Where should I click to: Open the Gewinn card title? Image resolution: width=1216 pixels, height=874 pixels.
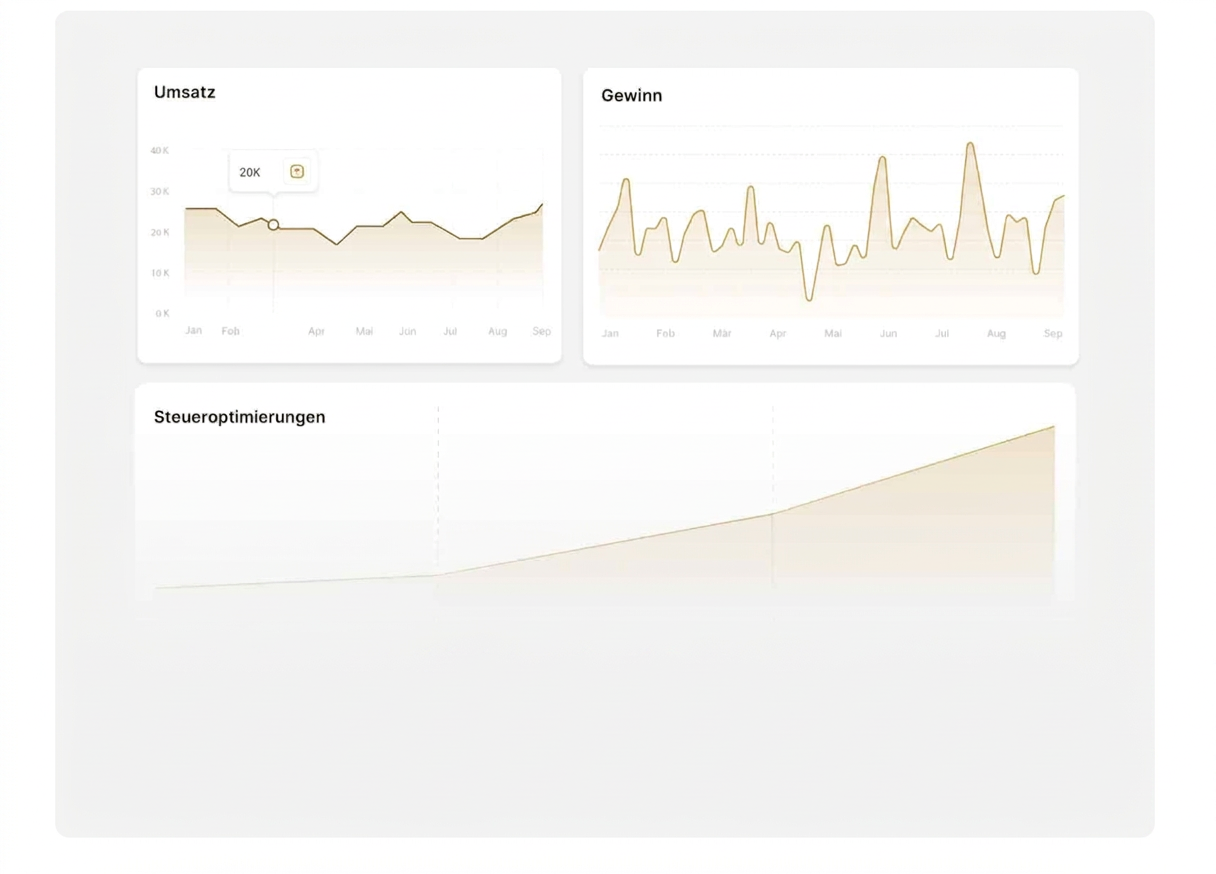coord(632,96)
